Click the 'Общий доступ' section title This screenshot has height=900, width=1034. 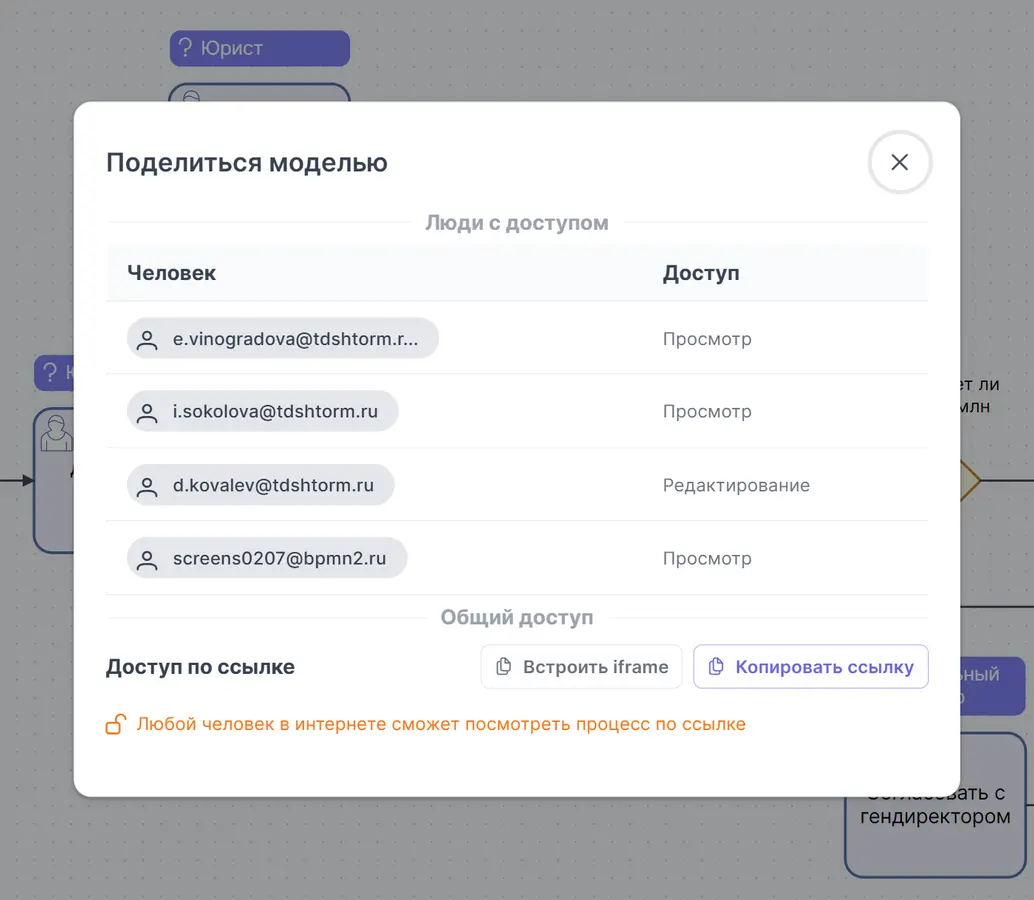point(517,617)
